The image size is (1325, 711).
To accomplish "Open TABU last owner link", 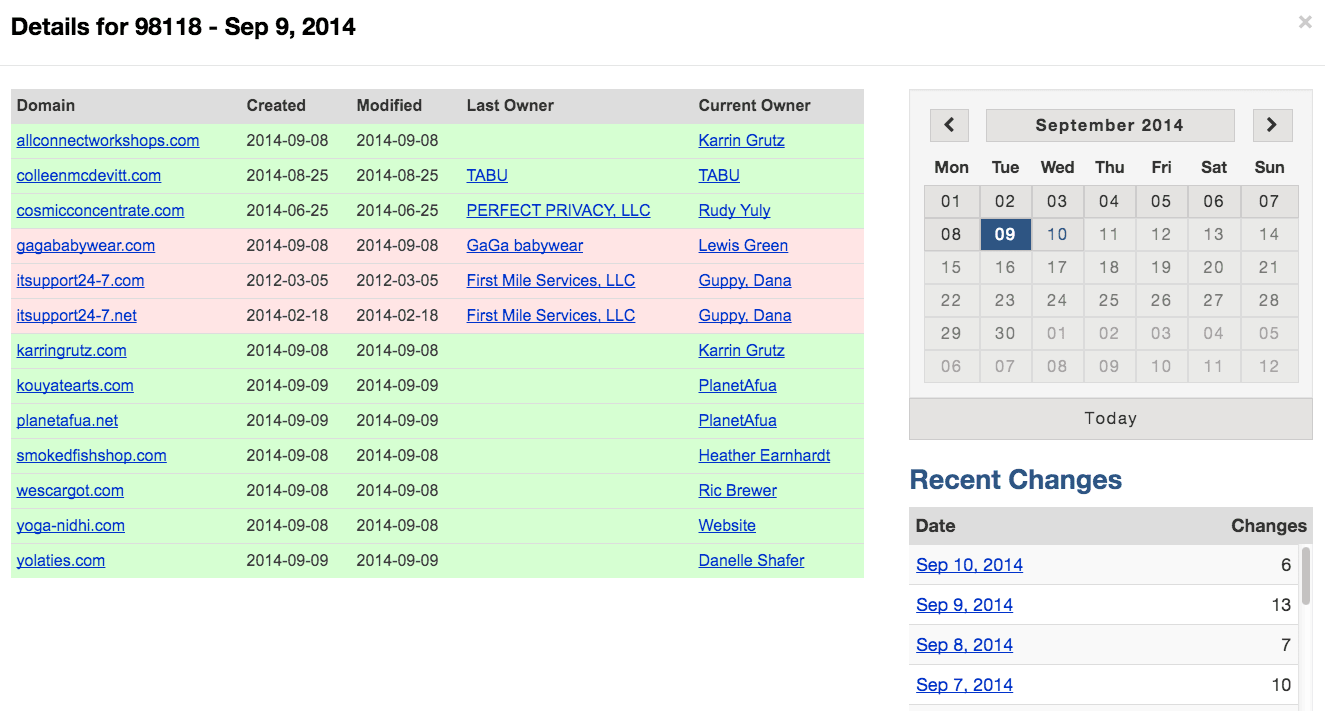I will 487,175.
